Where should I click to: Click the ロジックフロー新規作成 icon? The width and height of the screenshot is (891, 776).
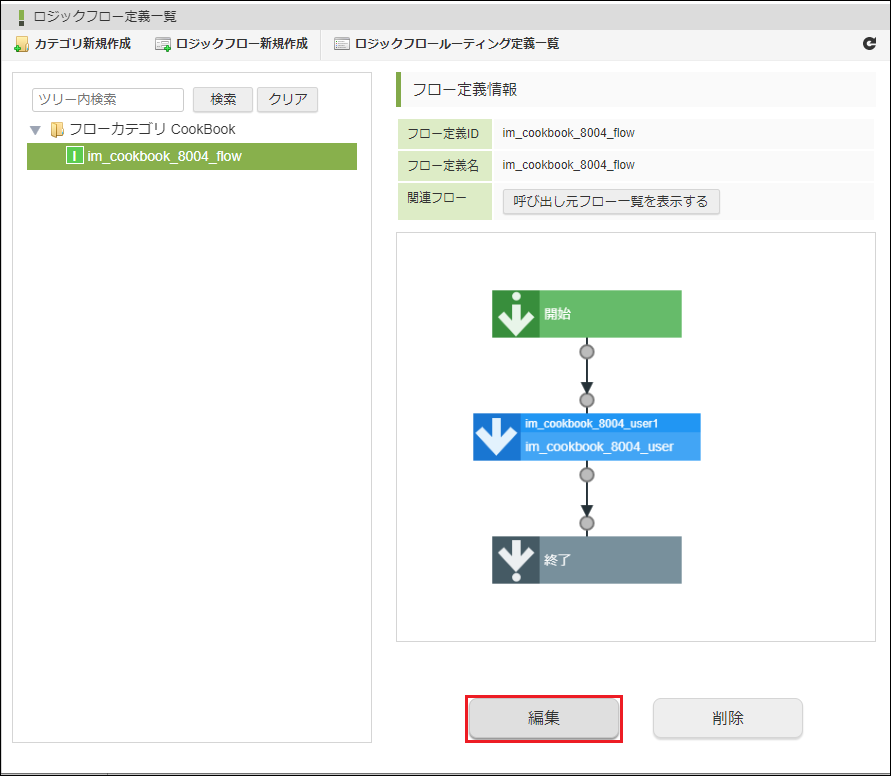[x=163, y=44]
